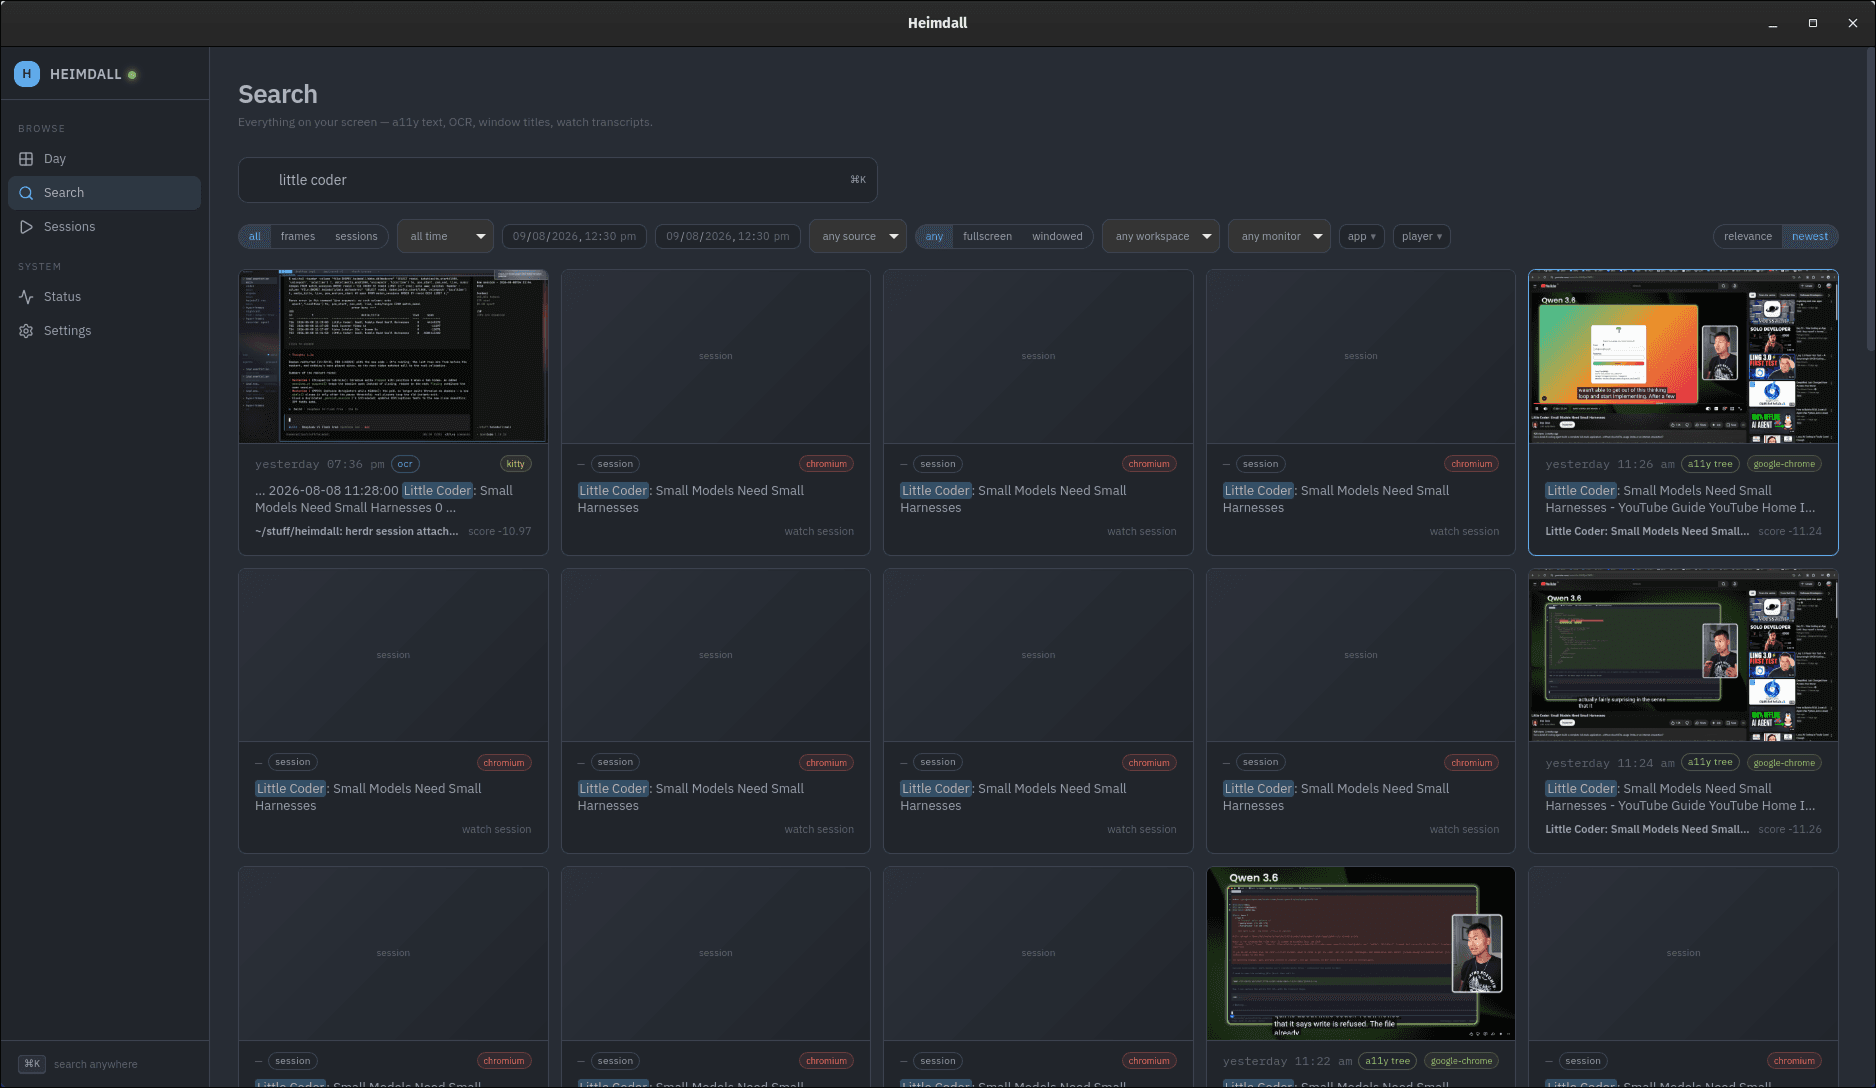Click the google-chrome badge on 11:24 am card
The height and width of the screenshot is (1088, 1876).
[1784, 763]
